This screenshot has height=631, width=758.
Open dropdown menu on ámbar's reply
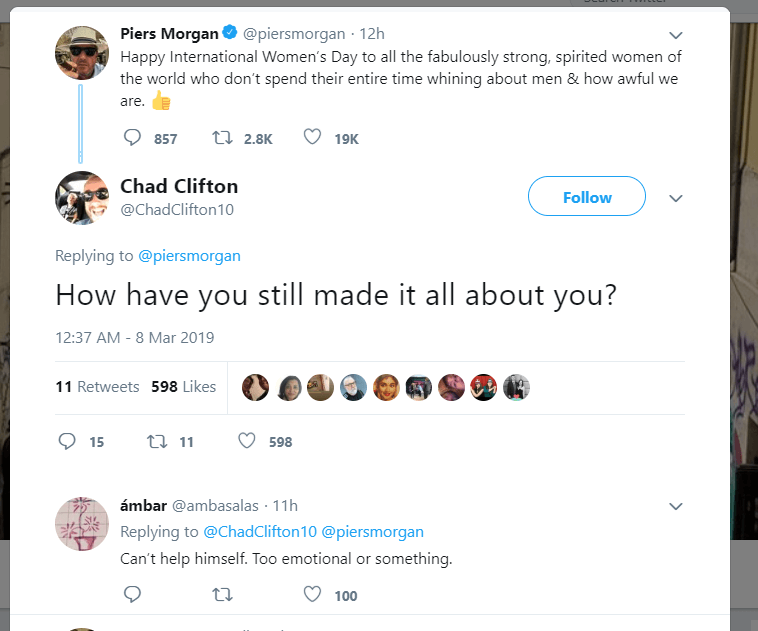tap(676, 506)
